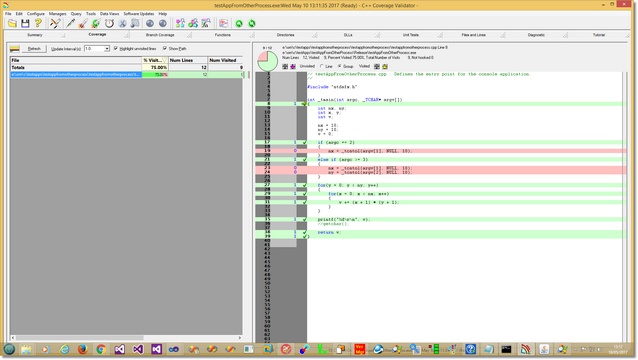
Task: Click the floppy disk save icon
Action: [x=25, y=23]
